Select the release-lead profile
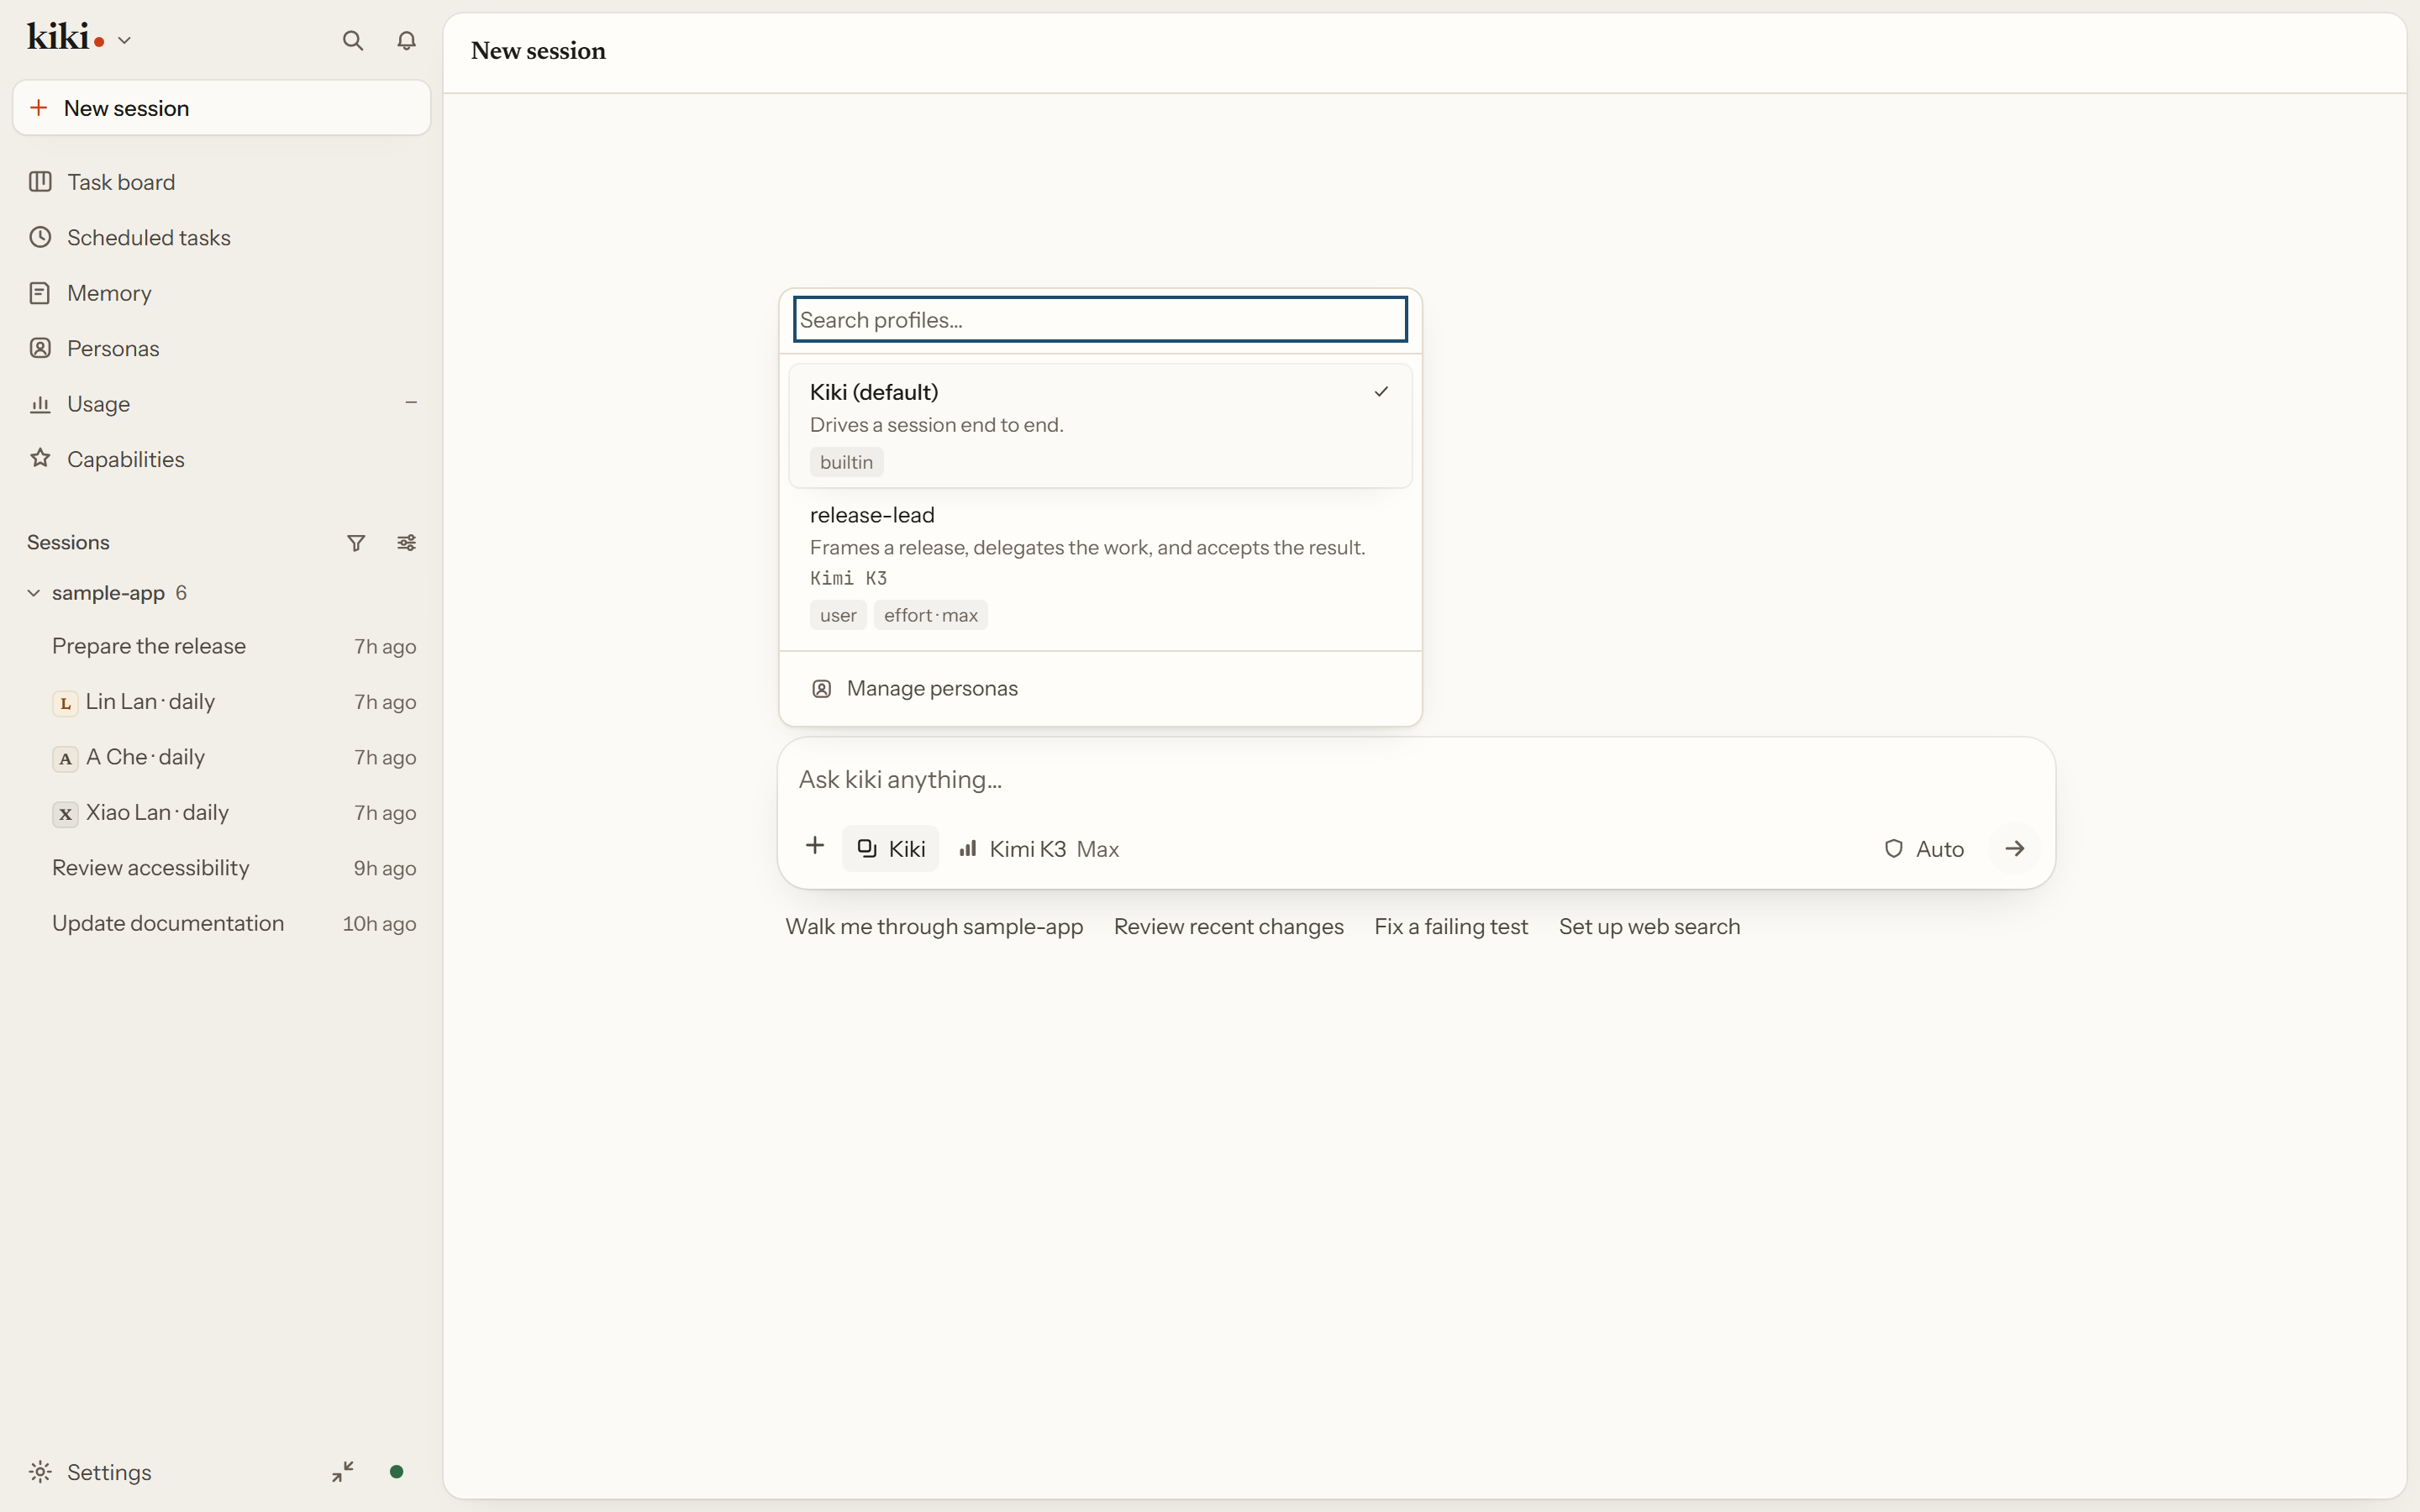This screenshot has height=1512, width=2420. tap(1100, 565)
